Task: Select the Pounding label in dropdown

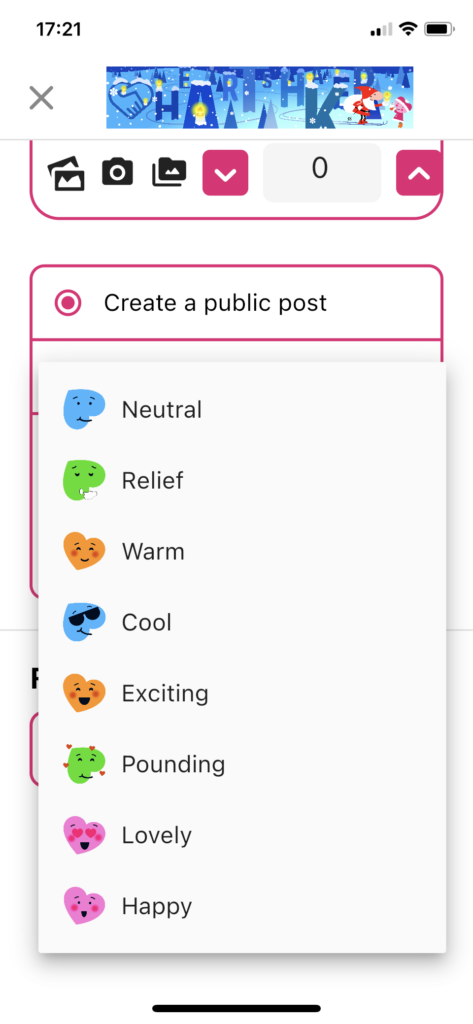Action: (173, 764)
